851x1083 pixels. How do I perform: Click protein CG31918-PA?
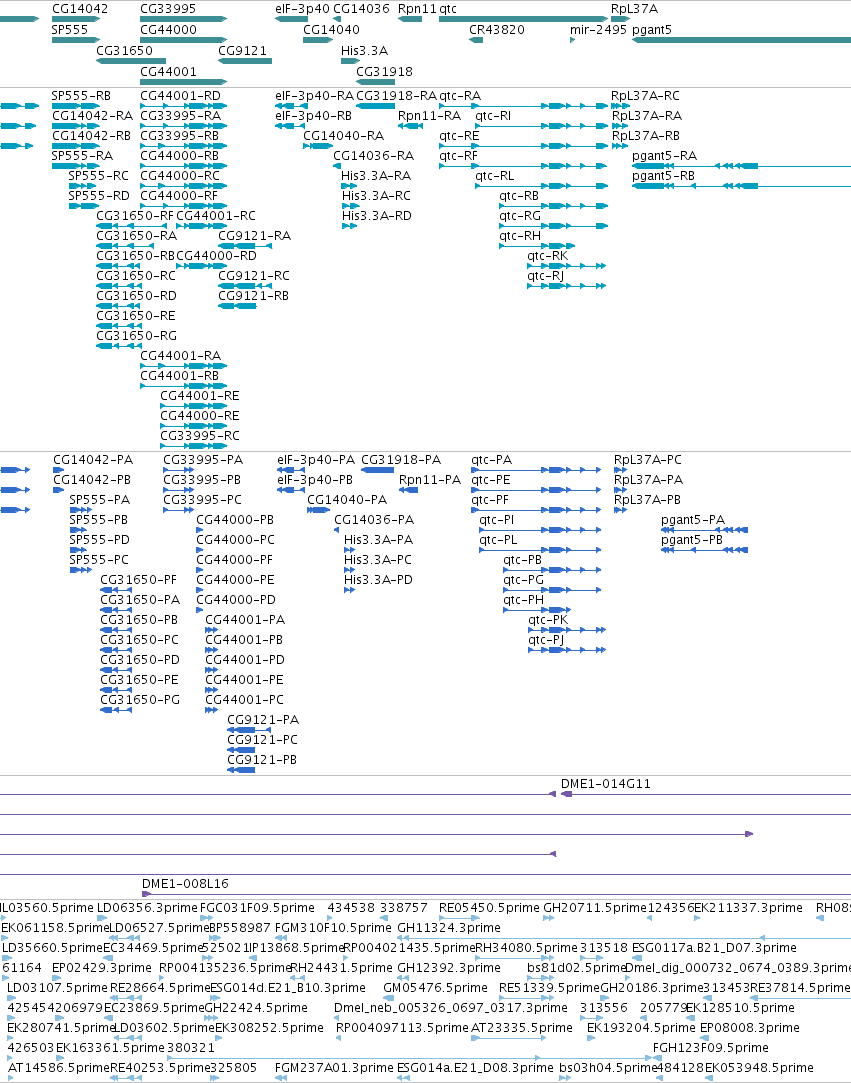point(401,460)
